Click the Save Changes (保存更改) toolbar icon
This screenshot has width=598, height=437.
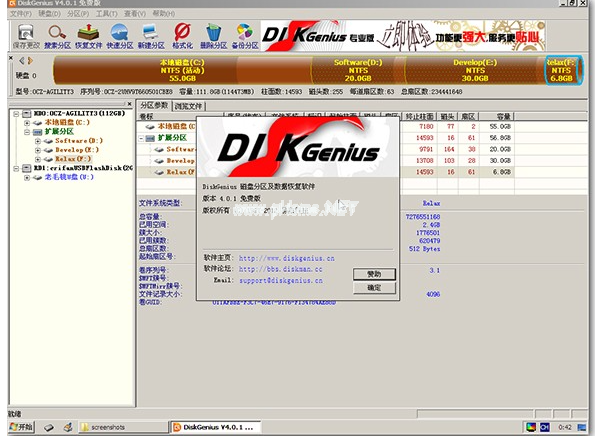[x=26, y=37]
